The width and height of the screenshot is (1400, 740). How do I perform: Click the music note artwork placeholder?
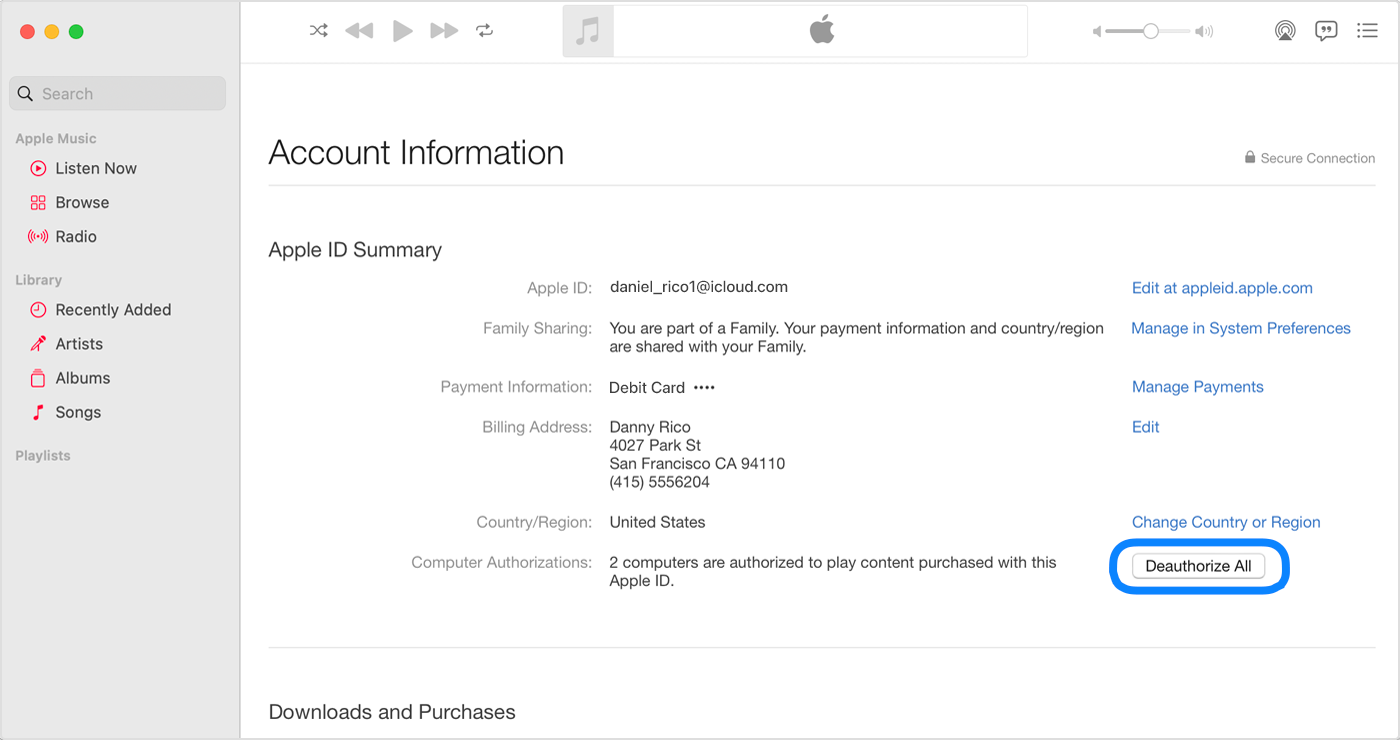point(588,31)
